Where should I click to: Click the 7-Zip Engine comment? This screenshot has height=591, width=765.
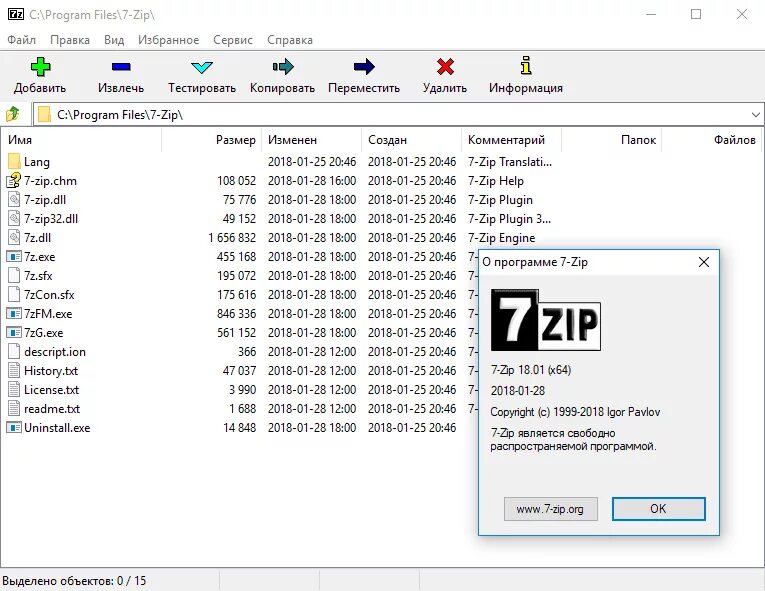coord(502,238)
